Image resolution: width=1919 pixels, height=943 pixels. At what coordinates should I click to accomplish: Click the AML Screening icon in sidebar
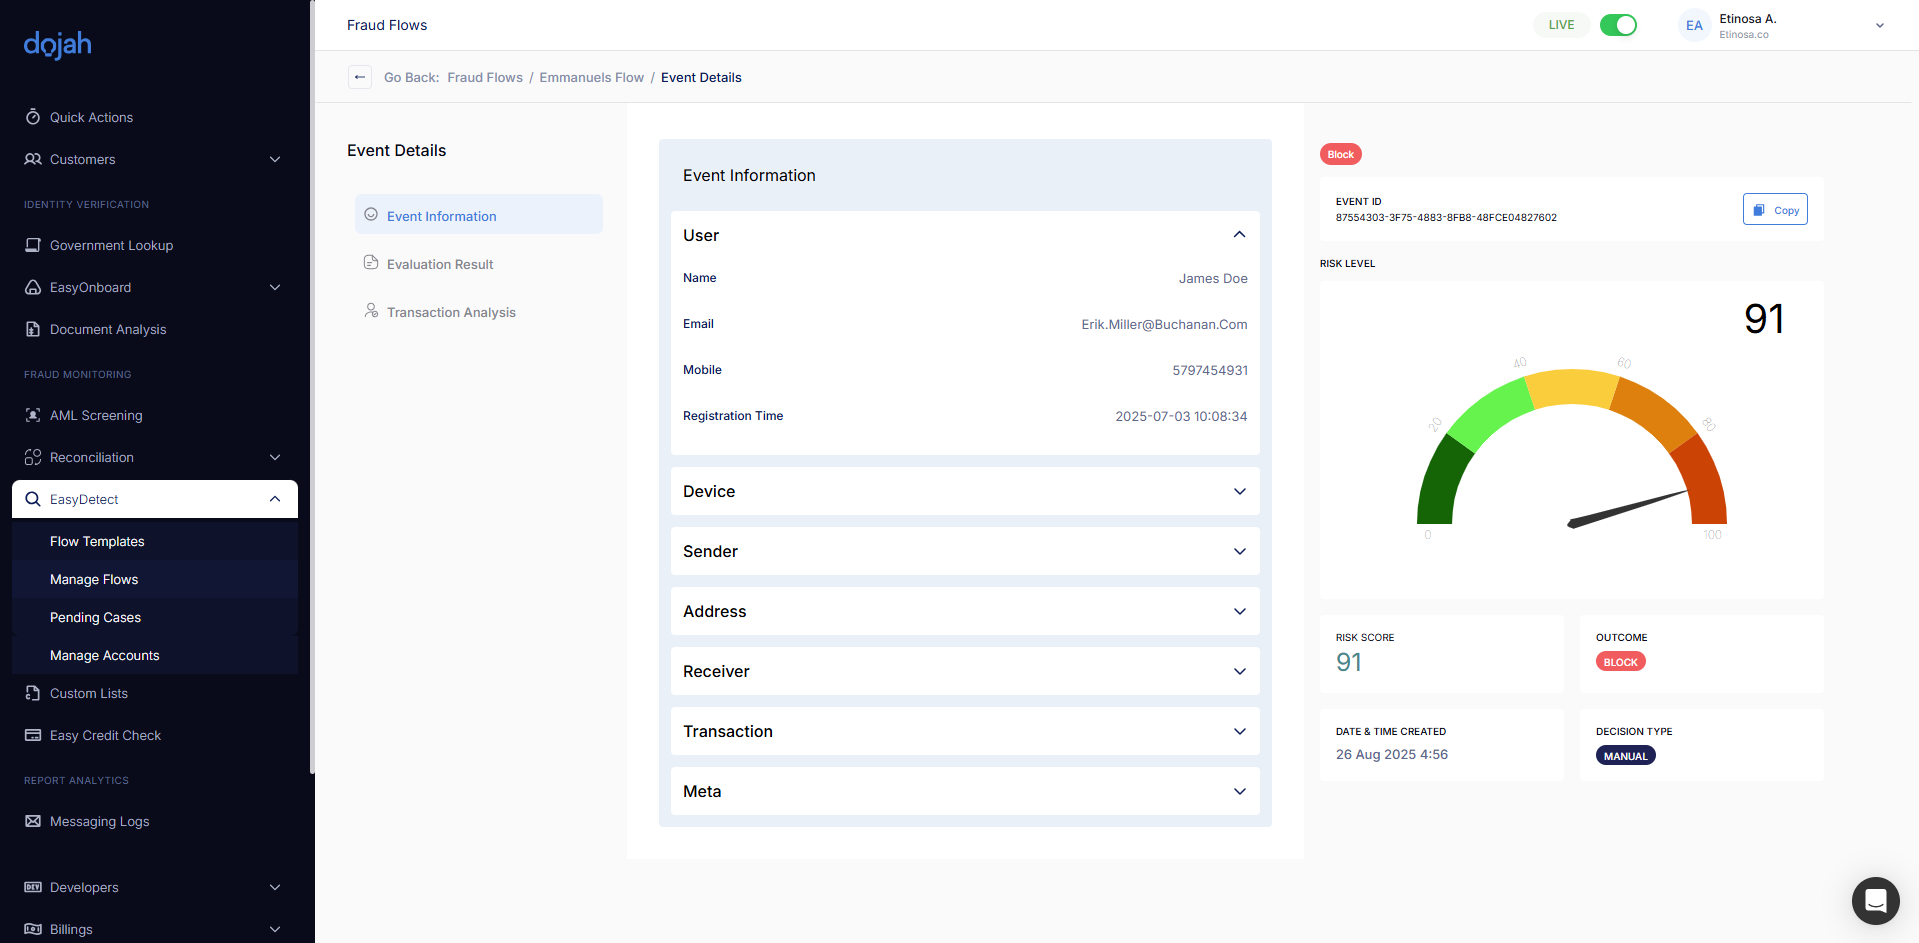(x=33, y=415)
